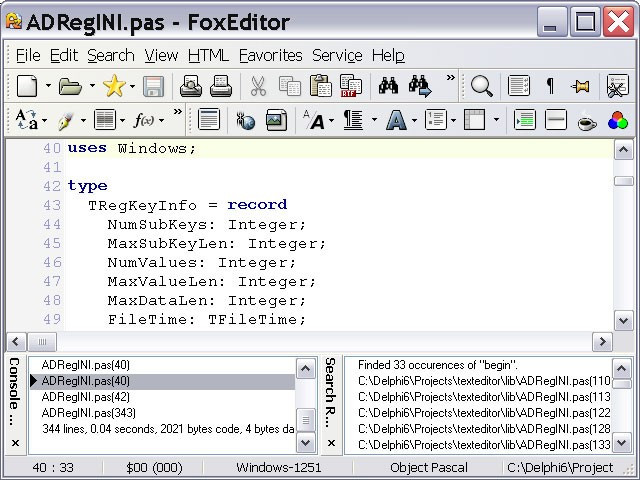Open the Favorites menu
The height and width of the screenshot is (480, 640).
271,55
